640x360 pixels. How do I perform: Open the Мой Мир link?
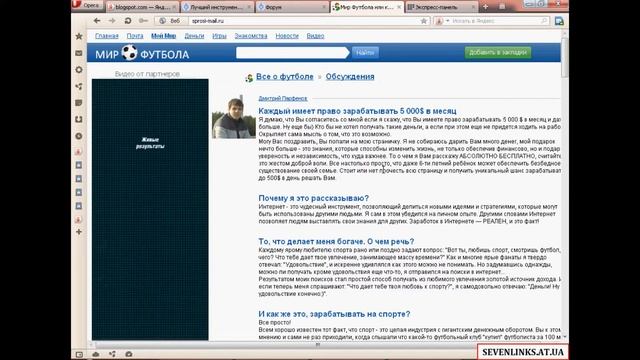pyautogui.click(x=163, y=36)
